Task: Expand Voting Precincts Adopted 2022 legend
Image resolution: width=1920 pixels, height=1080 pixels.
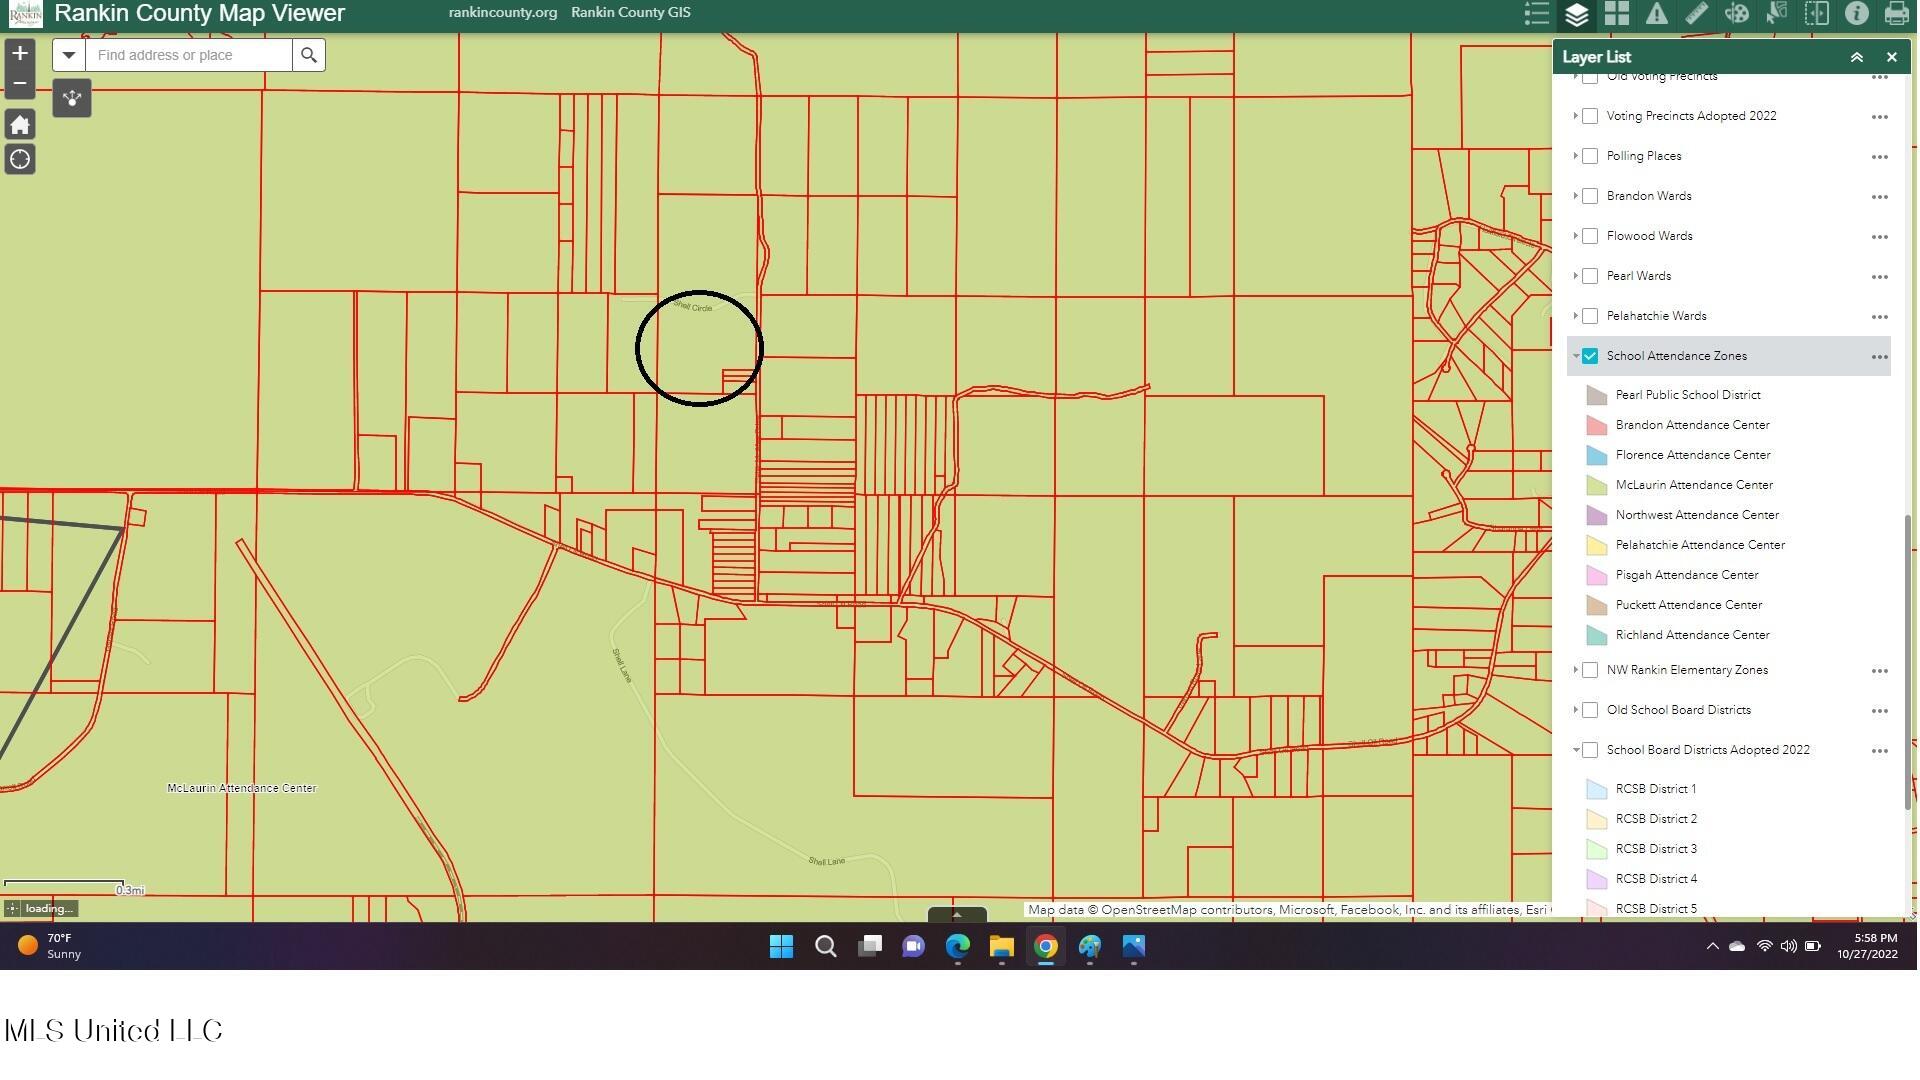Action: click(x=1575, y=116)
